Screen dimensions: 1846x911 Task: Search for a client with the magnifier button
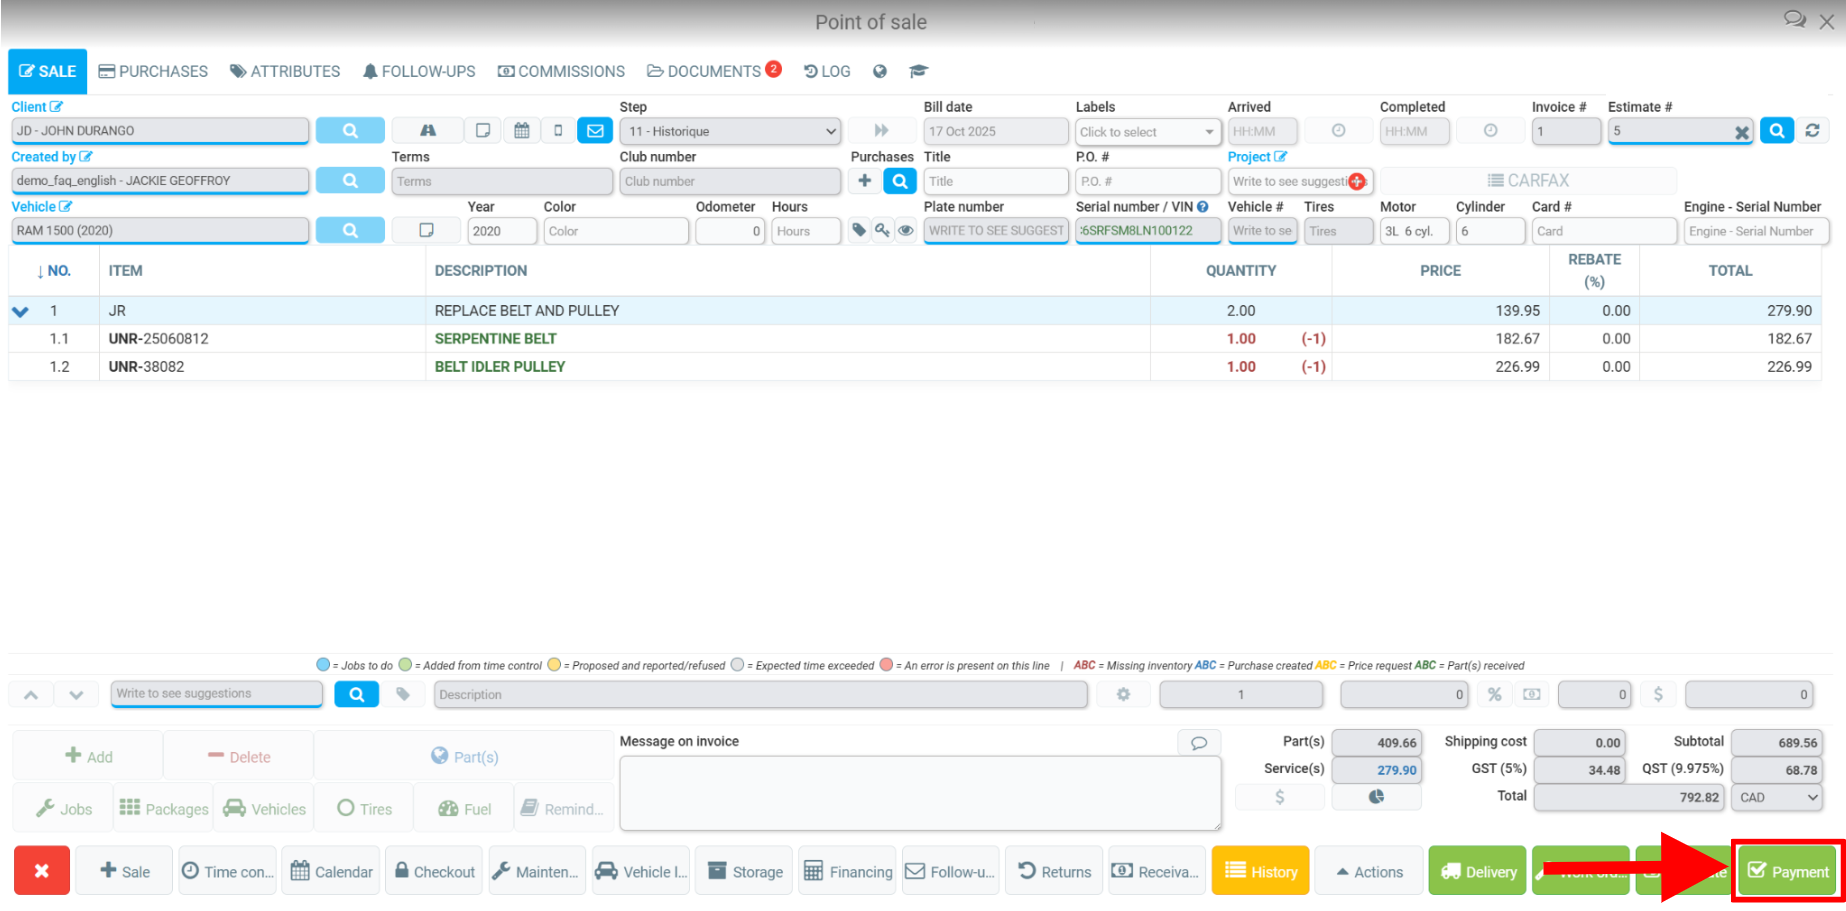(x=350, y=131)
